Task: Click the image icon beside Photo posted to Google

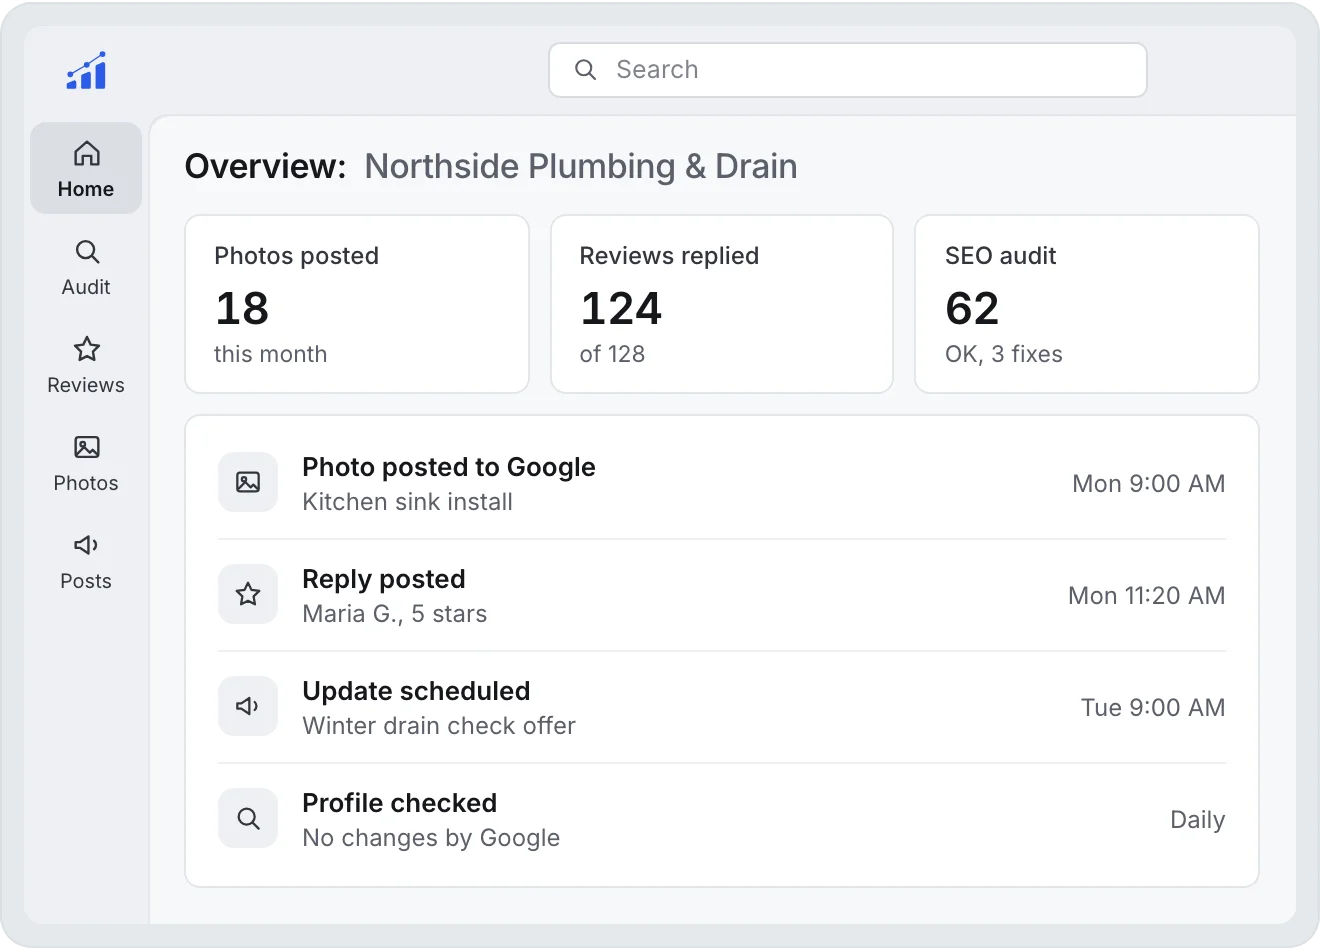Action: [248, 482]
